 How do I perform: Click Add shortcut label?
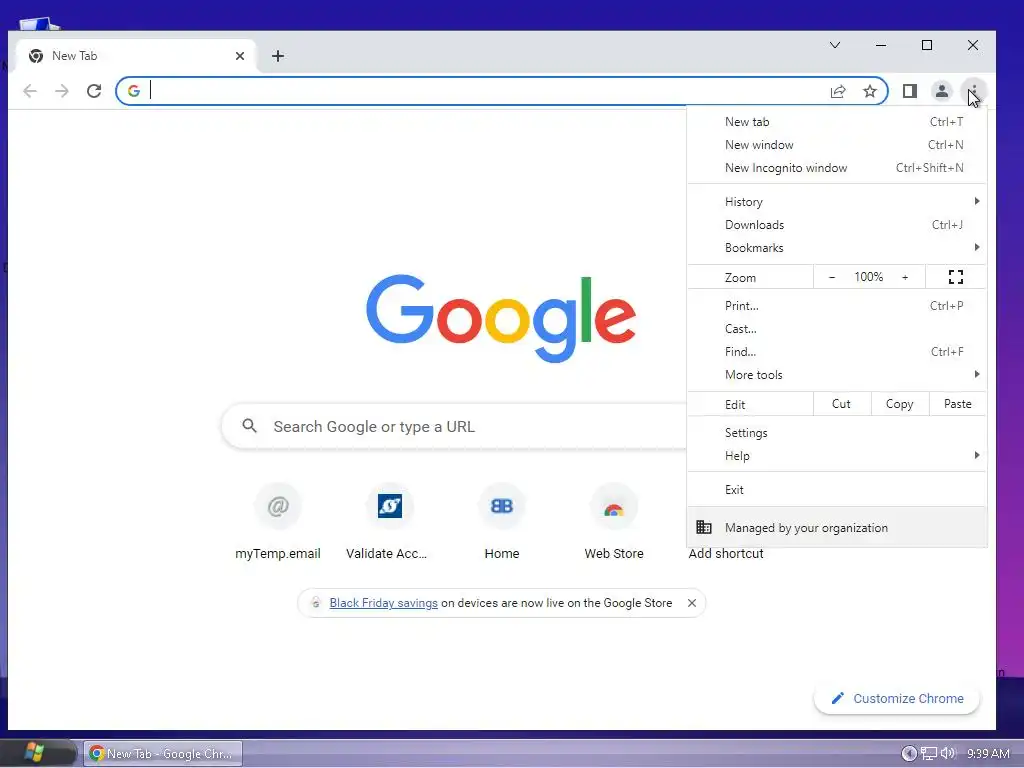pos(726,554)
